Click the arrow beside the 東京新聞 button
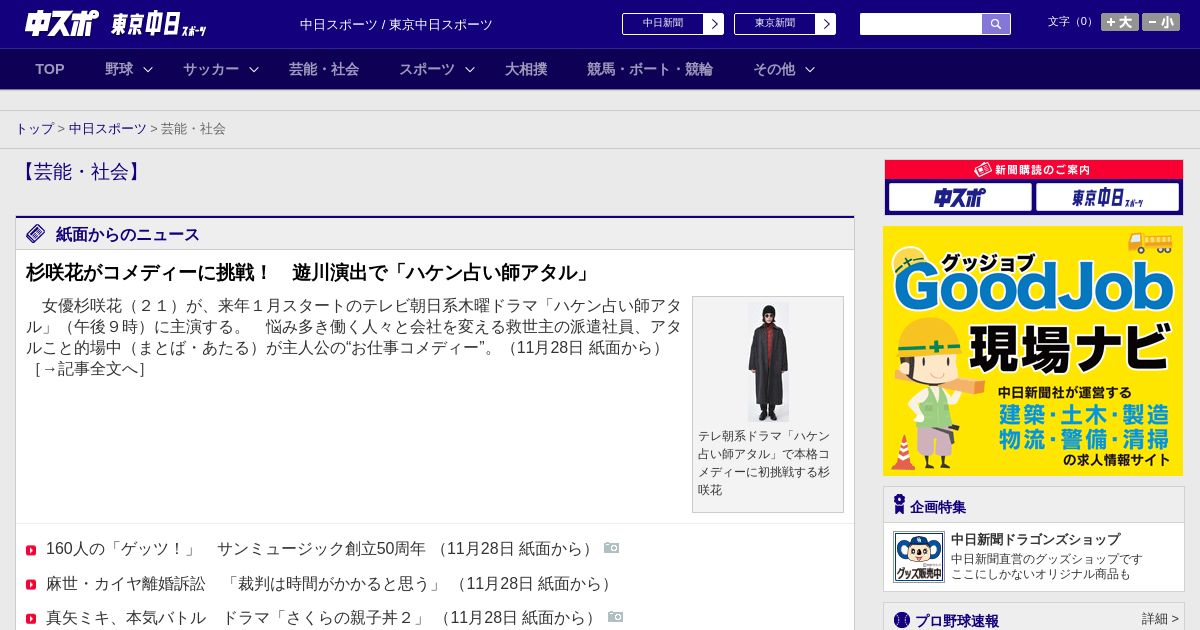 [x=826, y=24]
